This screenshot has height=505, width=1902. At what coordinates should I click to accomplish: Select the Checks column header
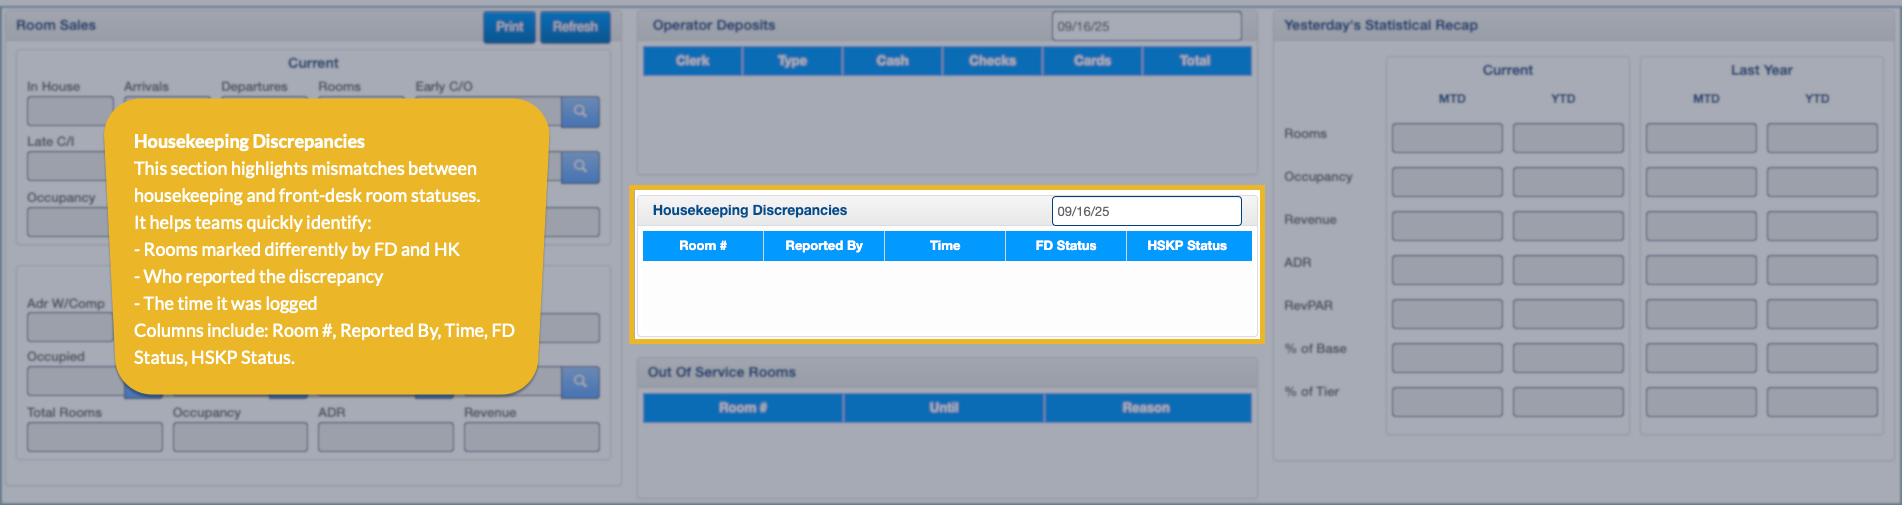tap(992, 61)
